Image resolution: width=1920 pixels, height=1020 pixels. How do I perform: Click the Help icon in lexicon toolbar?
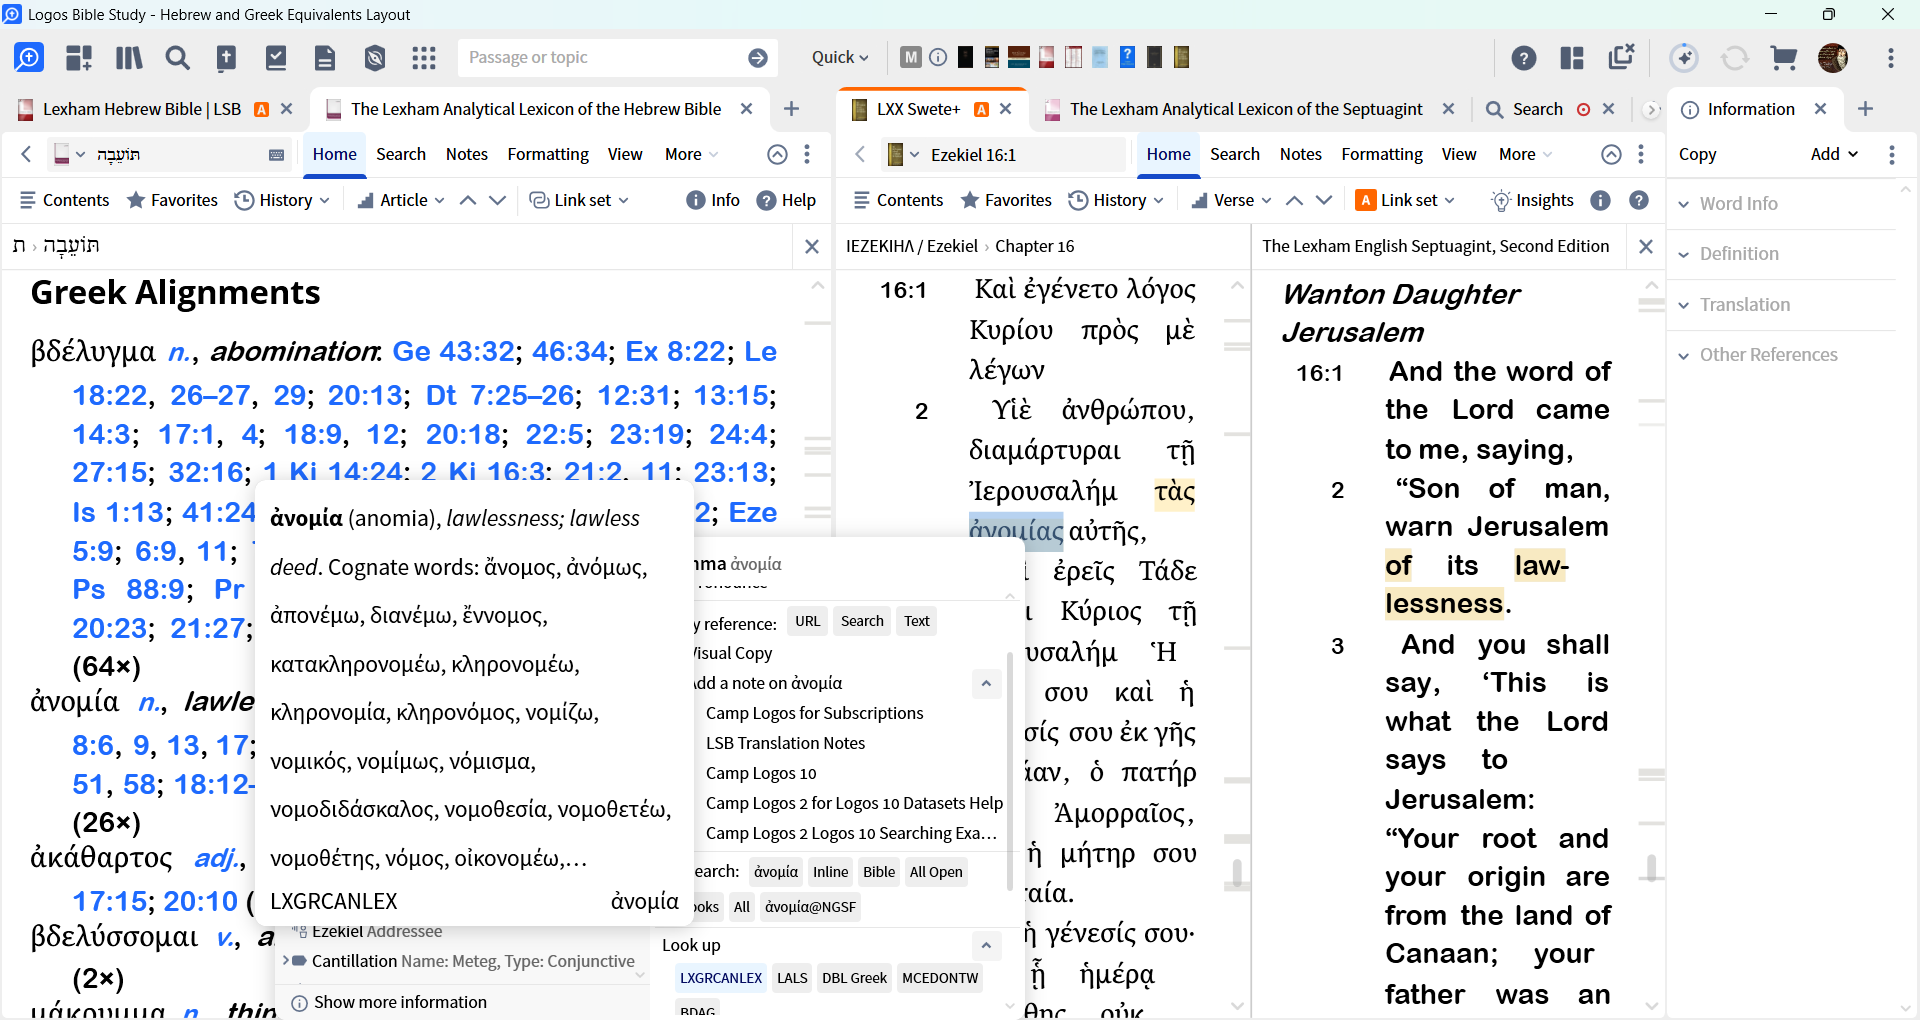786,200
